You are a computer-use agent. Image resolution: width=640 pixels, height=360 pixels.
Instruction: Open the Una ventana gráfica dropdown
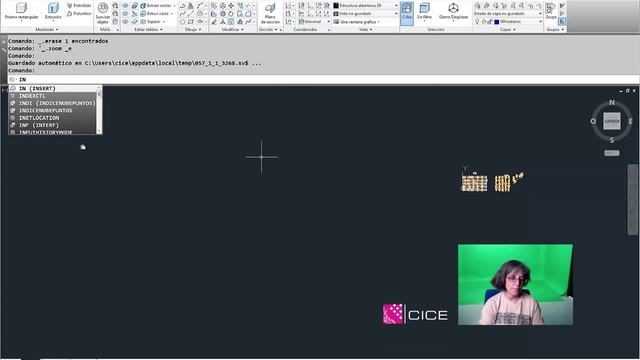coord(357,22)
